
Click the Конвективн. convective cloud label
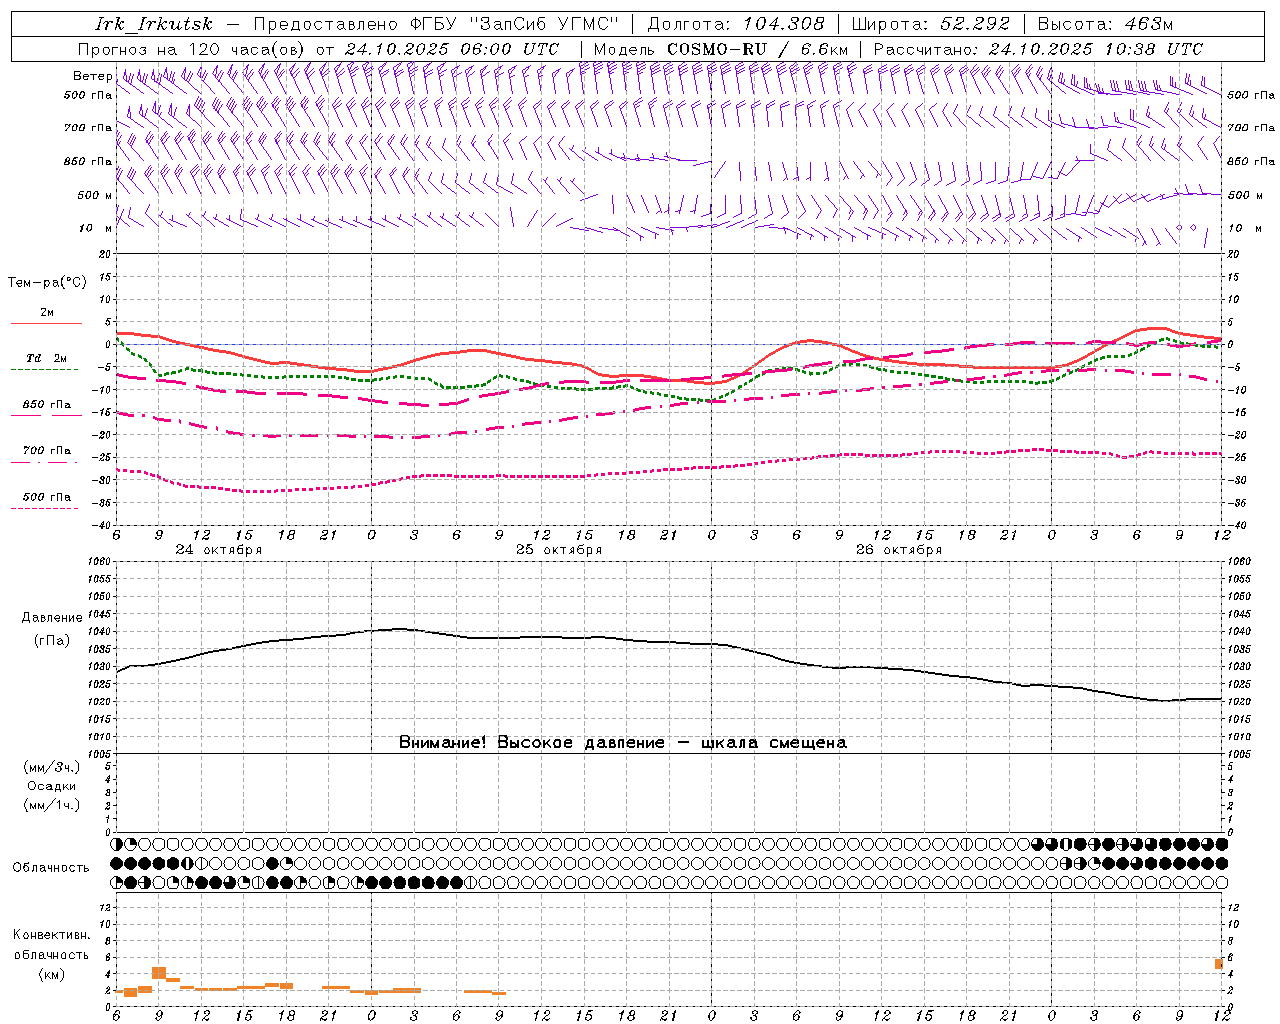point(52,935)
